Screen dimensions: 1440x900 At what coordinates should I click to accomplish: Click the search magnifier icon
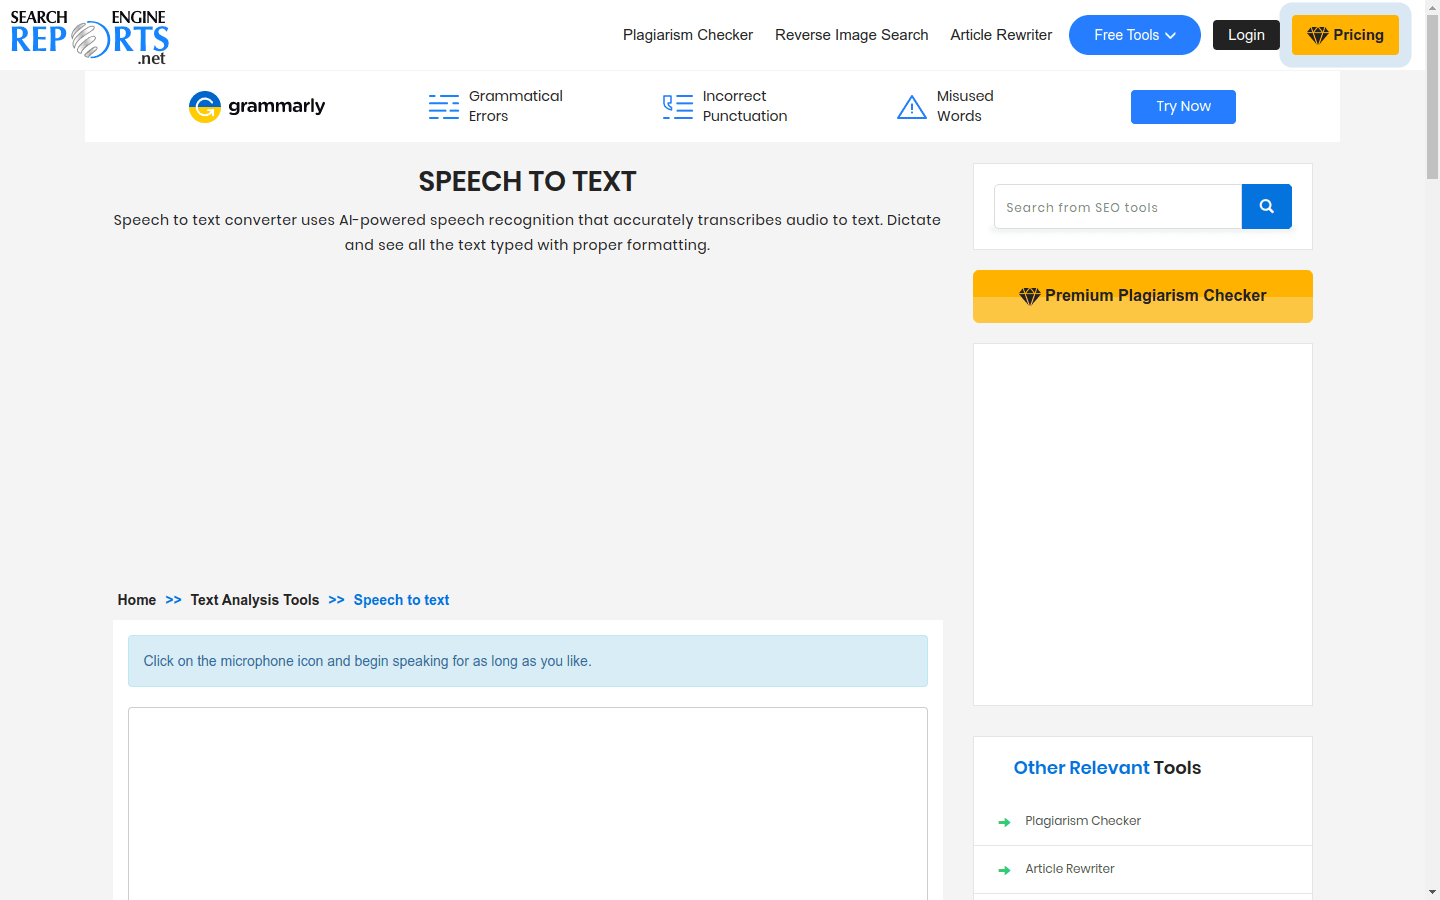tap(1266, 206)
